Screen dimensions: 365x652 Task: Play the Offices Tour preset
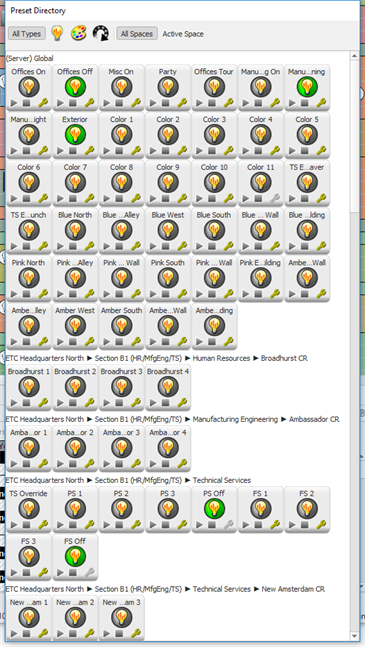click(200, 103)
